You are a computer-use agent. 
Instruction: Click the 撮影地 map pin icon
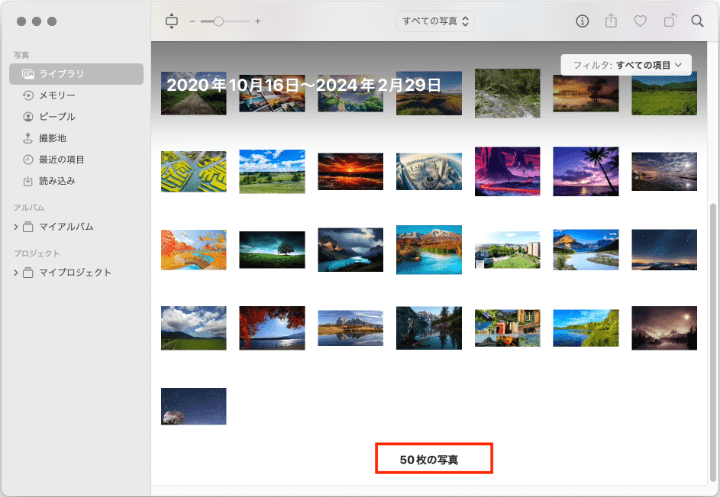coord(28,138)
